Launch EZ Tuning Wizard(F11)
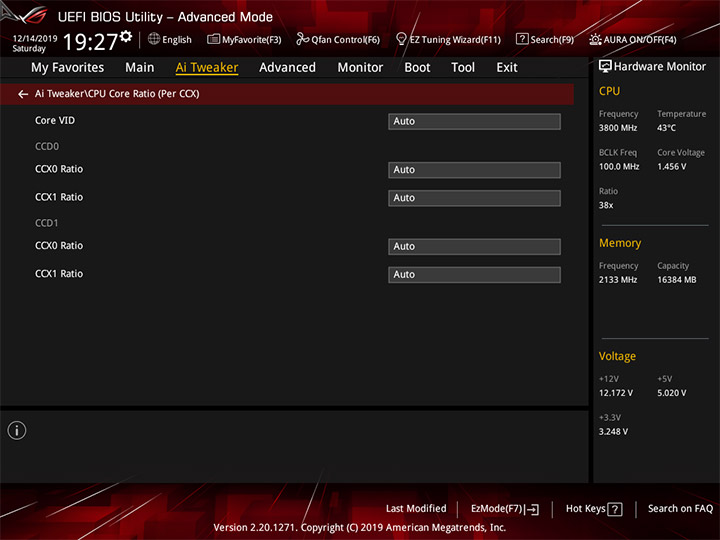Screen dimensions: 720x540 [x=448, y=39]
